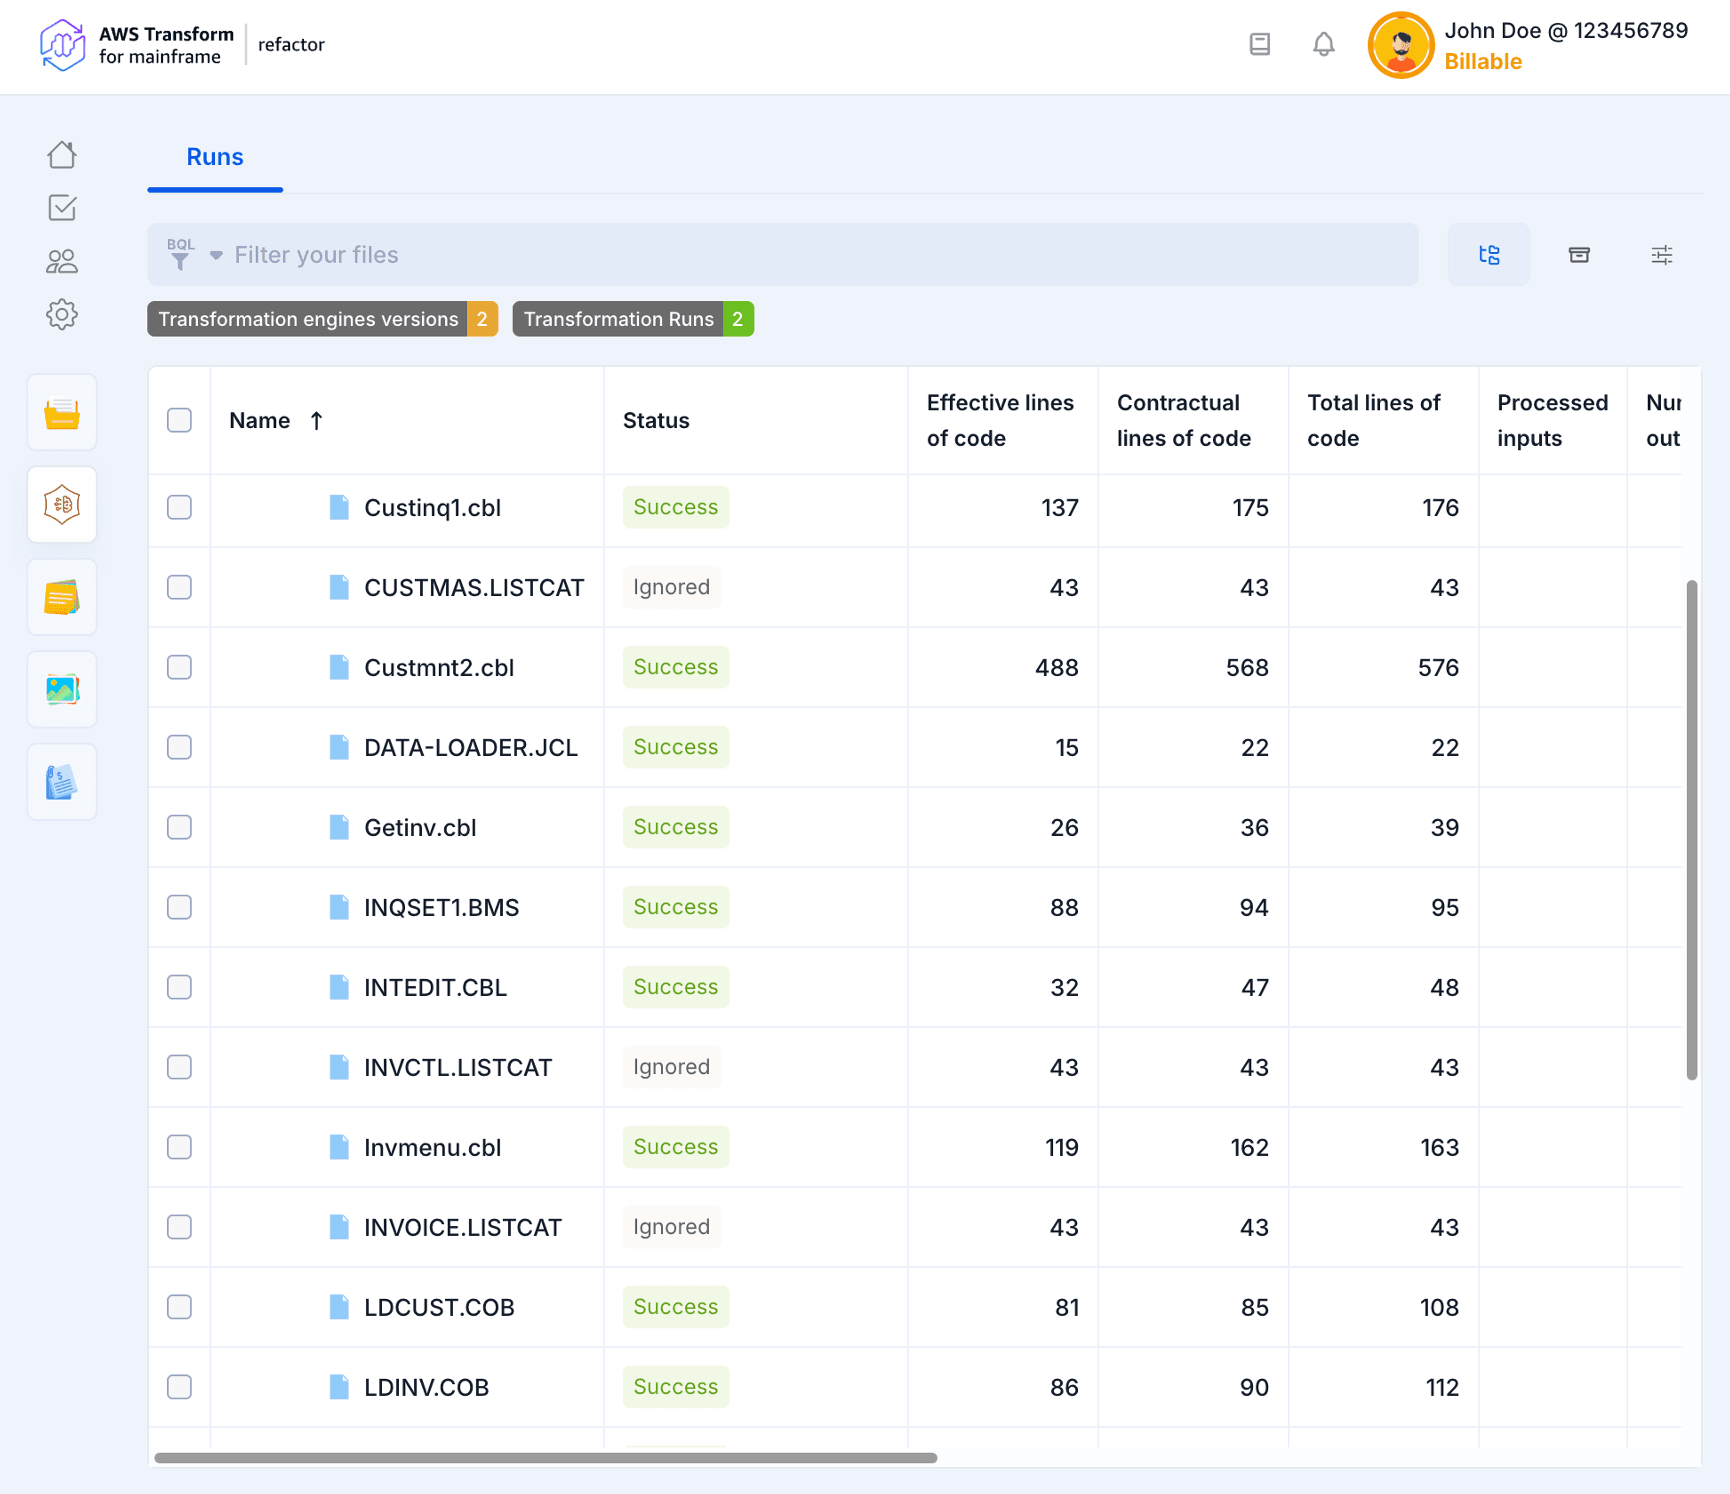This screenshot has width=1730, height=1494.
Task: Open the documentation book icon
Action: (1259, 45)
